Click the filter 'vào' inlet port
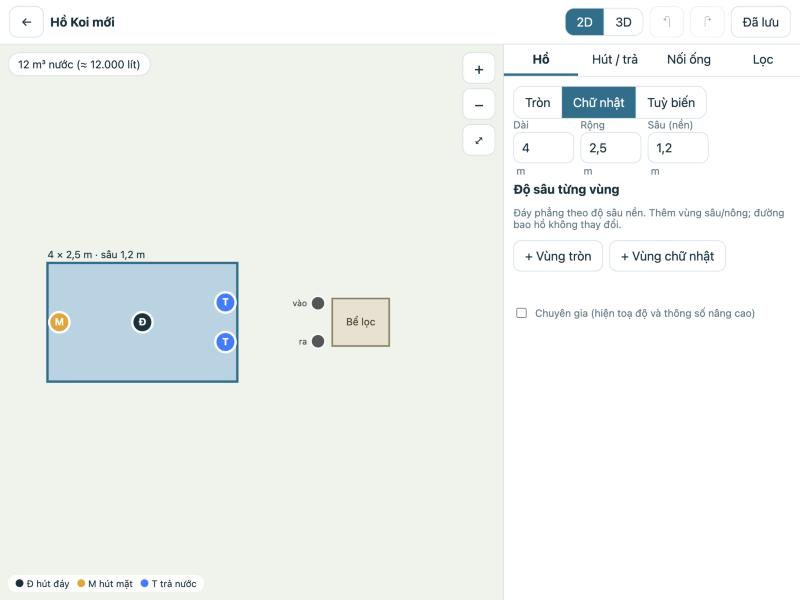Screen dimensions: 800x600 click(x=318, y=303)
